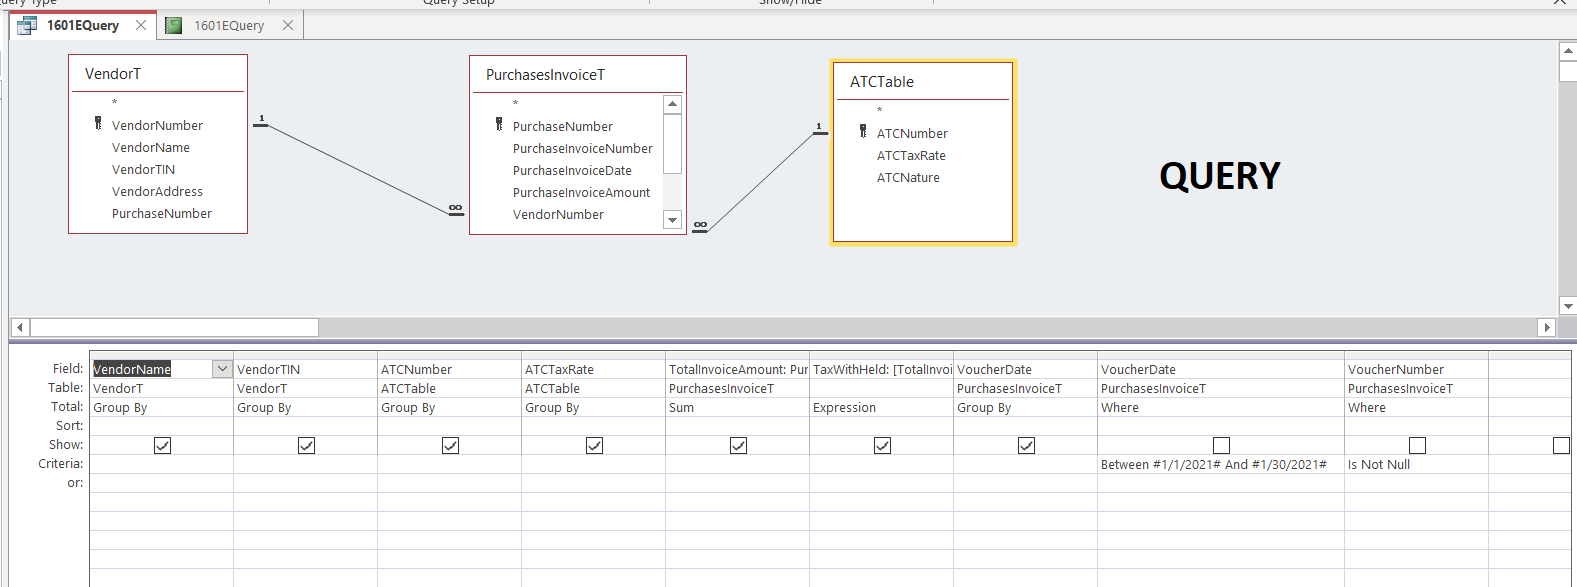Image resolution: width=1577 pixels, height=587 pixels.
Task: Close the first 1601EQuery tab
Action: pyautogui.click(x=140, y=25)
